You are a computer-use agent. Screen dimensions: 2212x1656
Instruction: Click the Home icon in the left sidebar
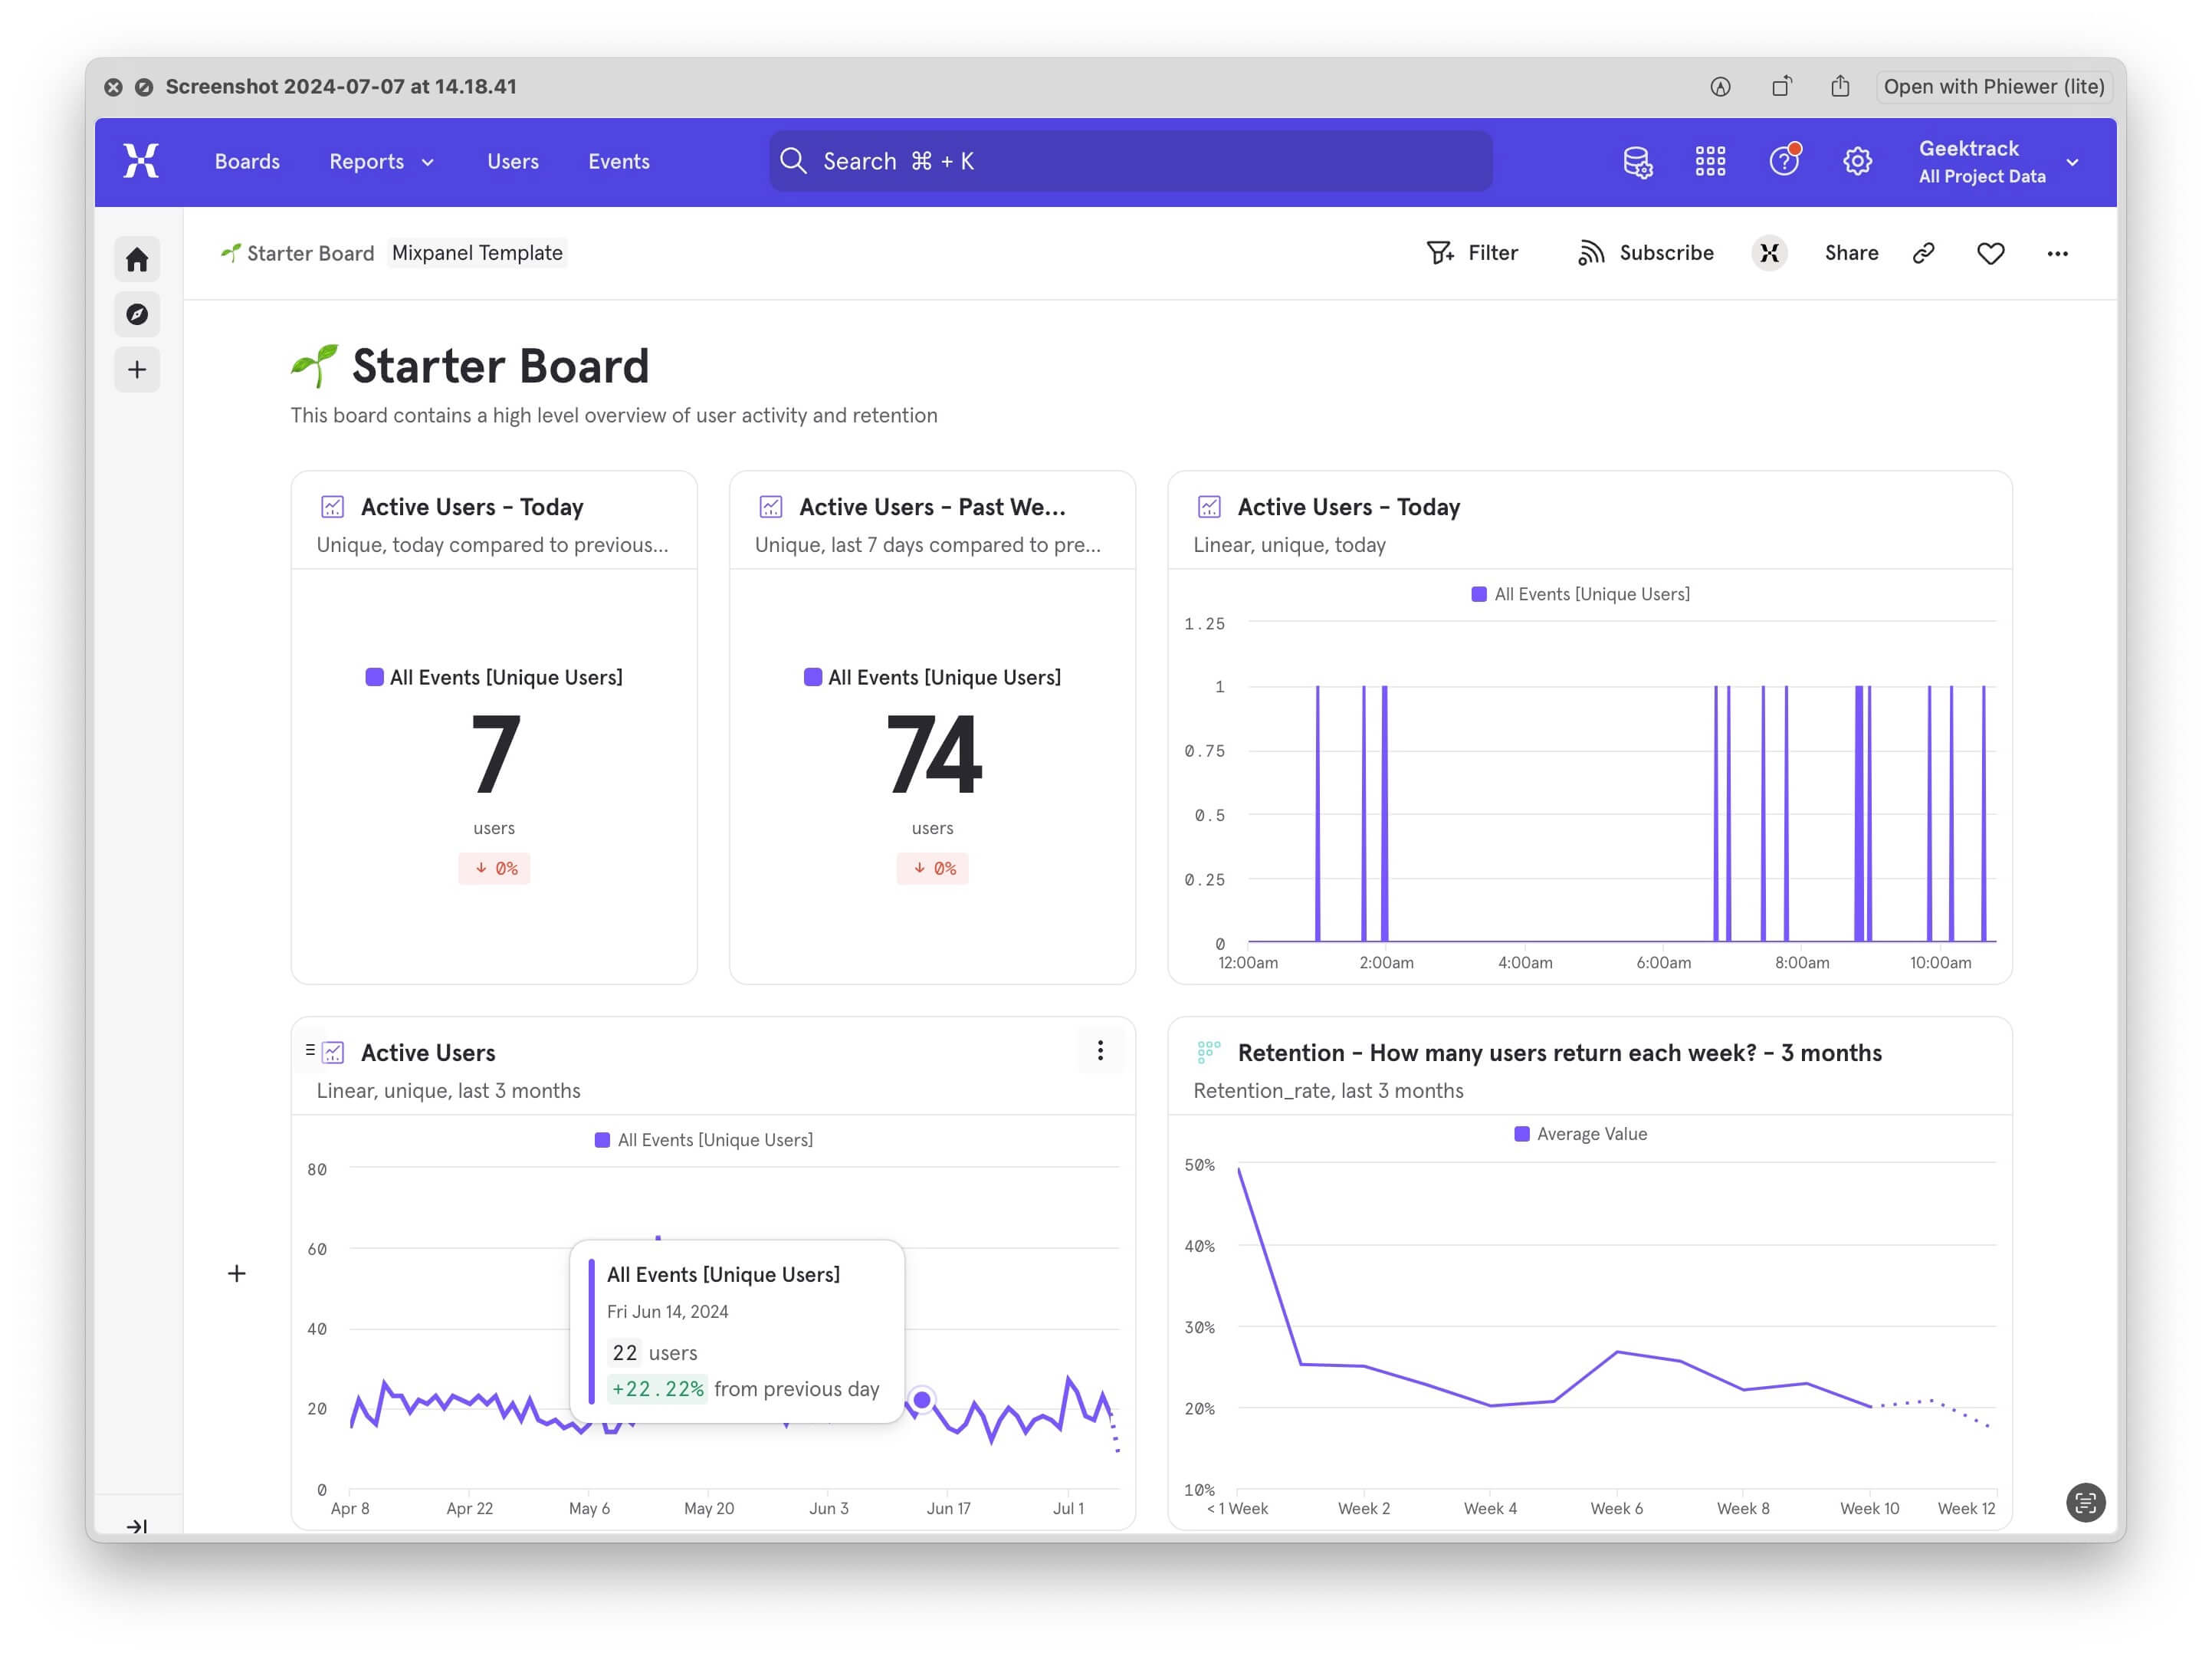tap(137, 259)
